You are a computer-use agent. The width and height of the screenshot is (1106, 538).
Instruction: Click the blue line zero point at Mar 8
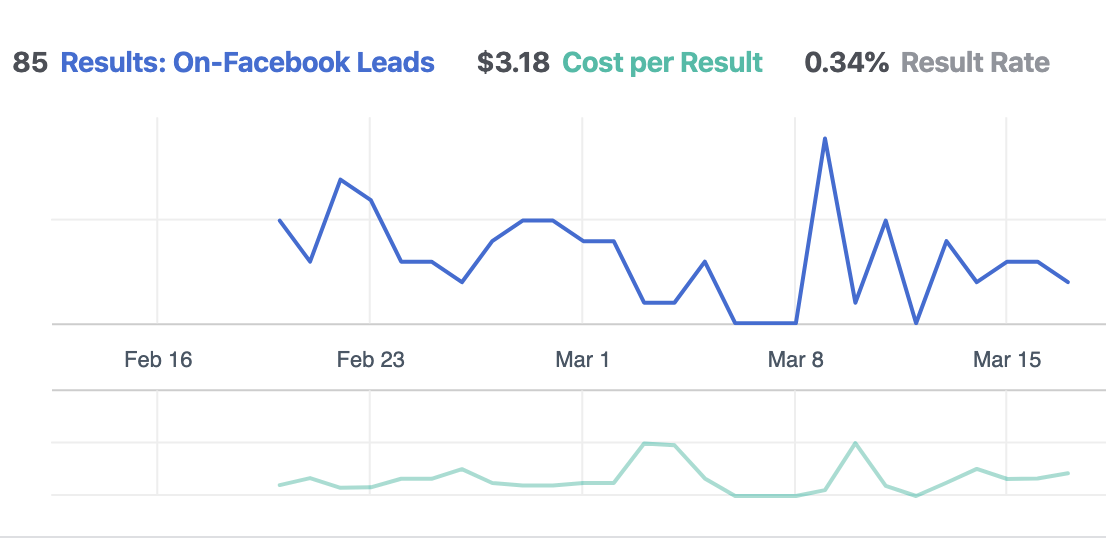point(795,323)
